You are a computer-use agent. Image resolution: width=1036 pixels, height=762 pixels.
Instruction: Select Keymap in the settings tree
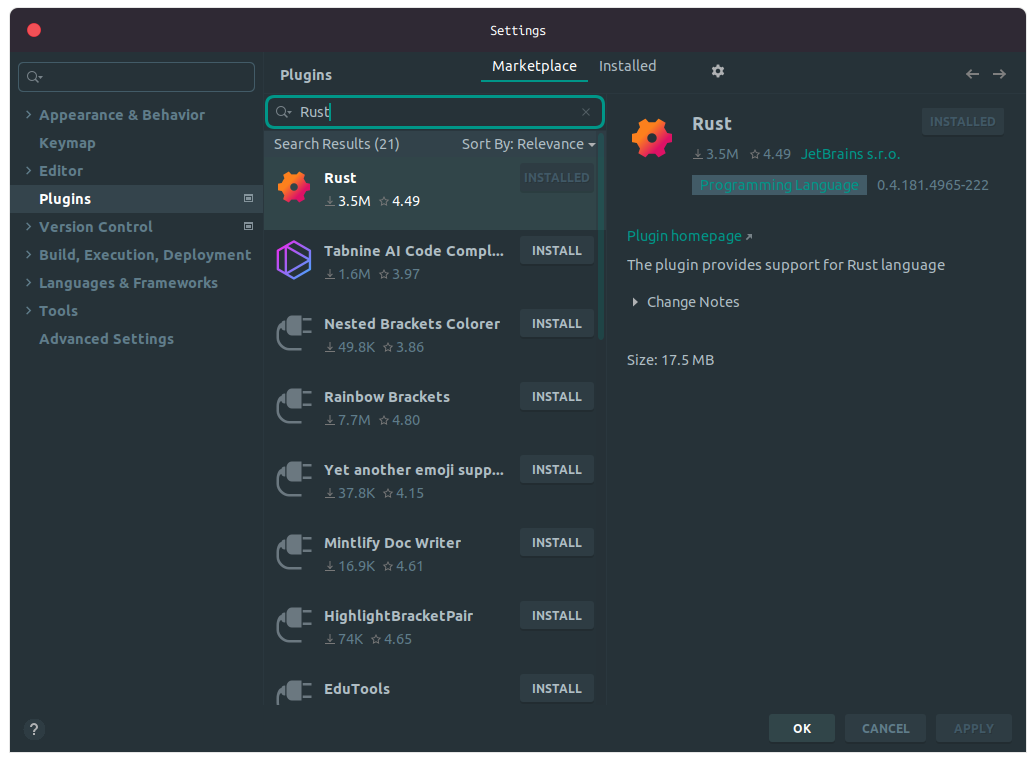pyautogui.click(x=67, y=143)
